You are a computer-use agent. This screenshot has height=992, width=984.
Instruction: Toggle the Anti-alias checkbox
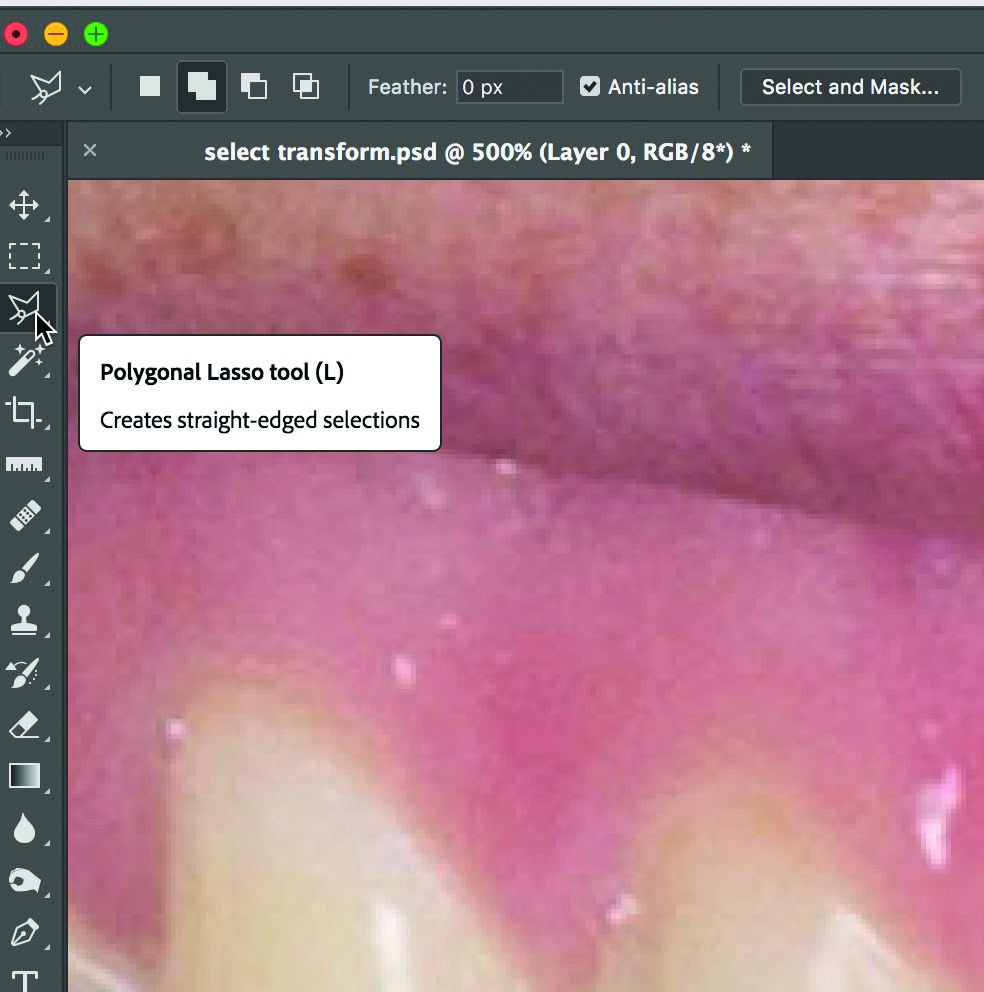coord(590,87)
